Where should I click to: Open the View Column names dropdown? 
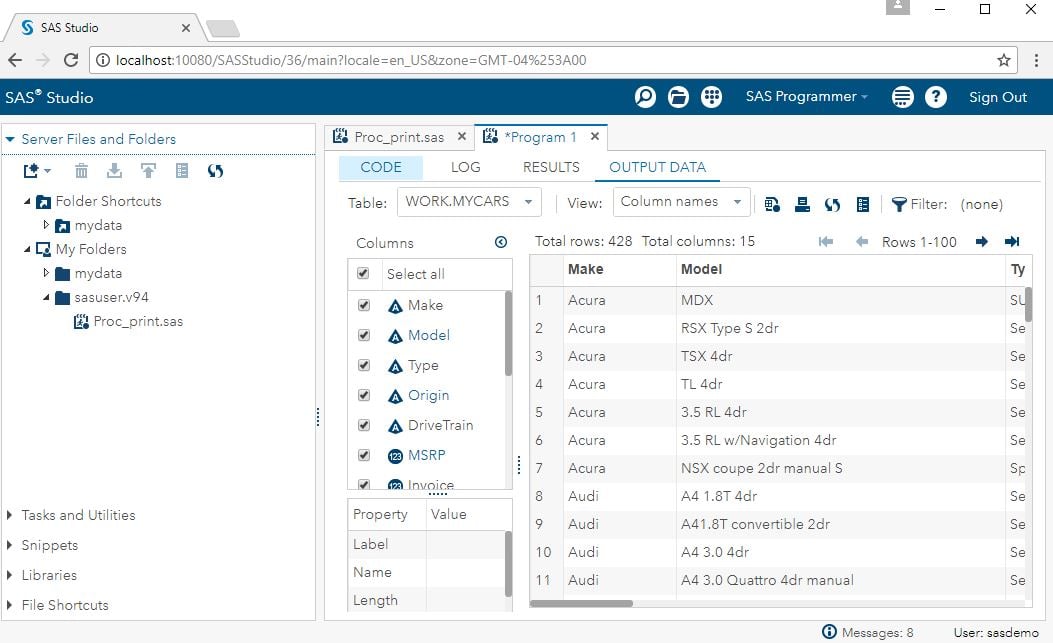681,202
